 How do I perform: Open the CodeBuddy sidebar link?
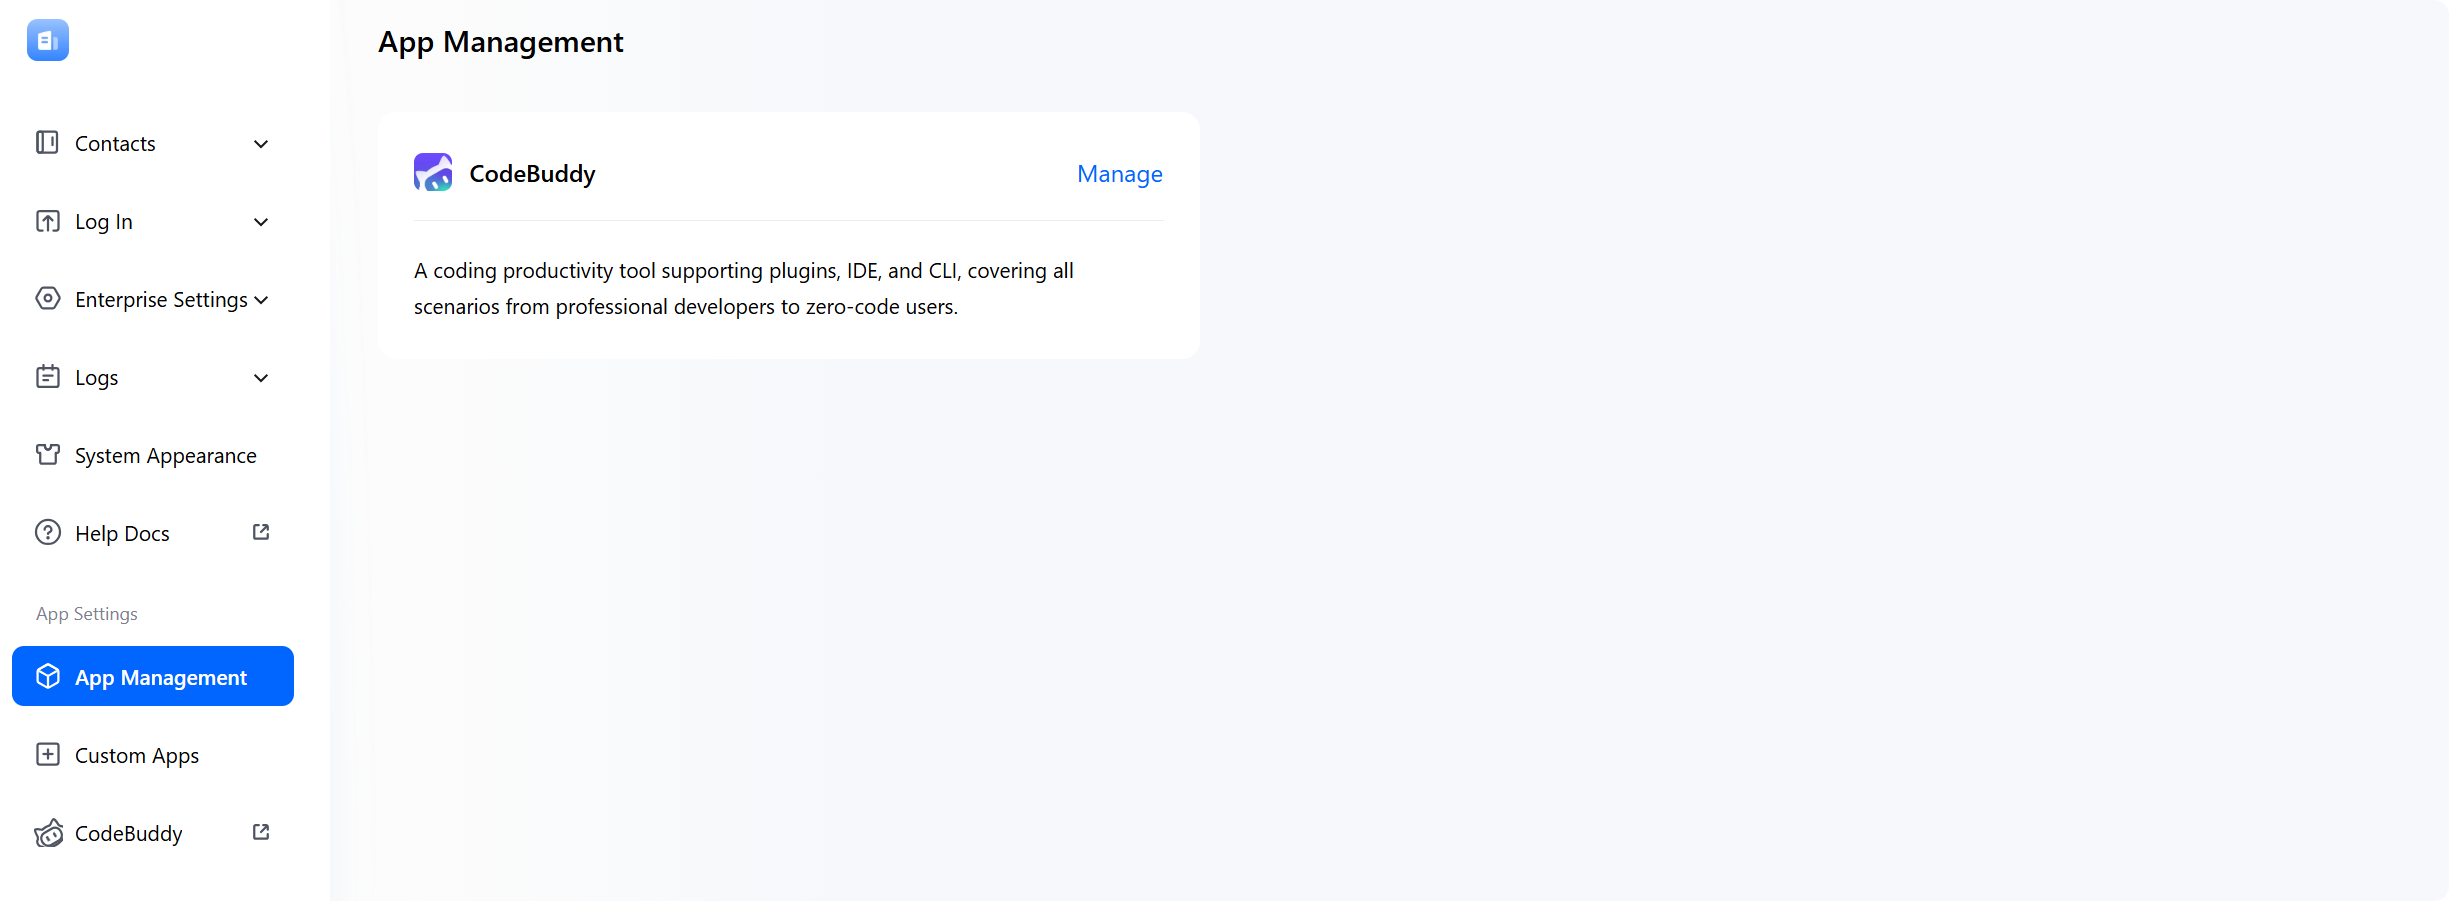[x=153, y=833]
